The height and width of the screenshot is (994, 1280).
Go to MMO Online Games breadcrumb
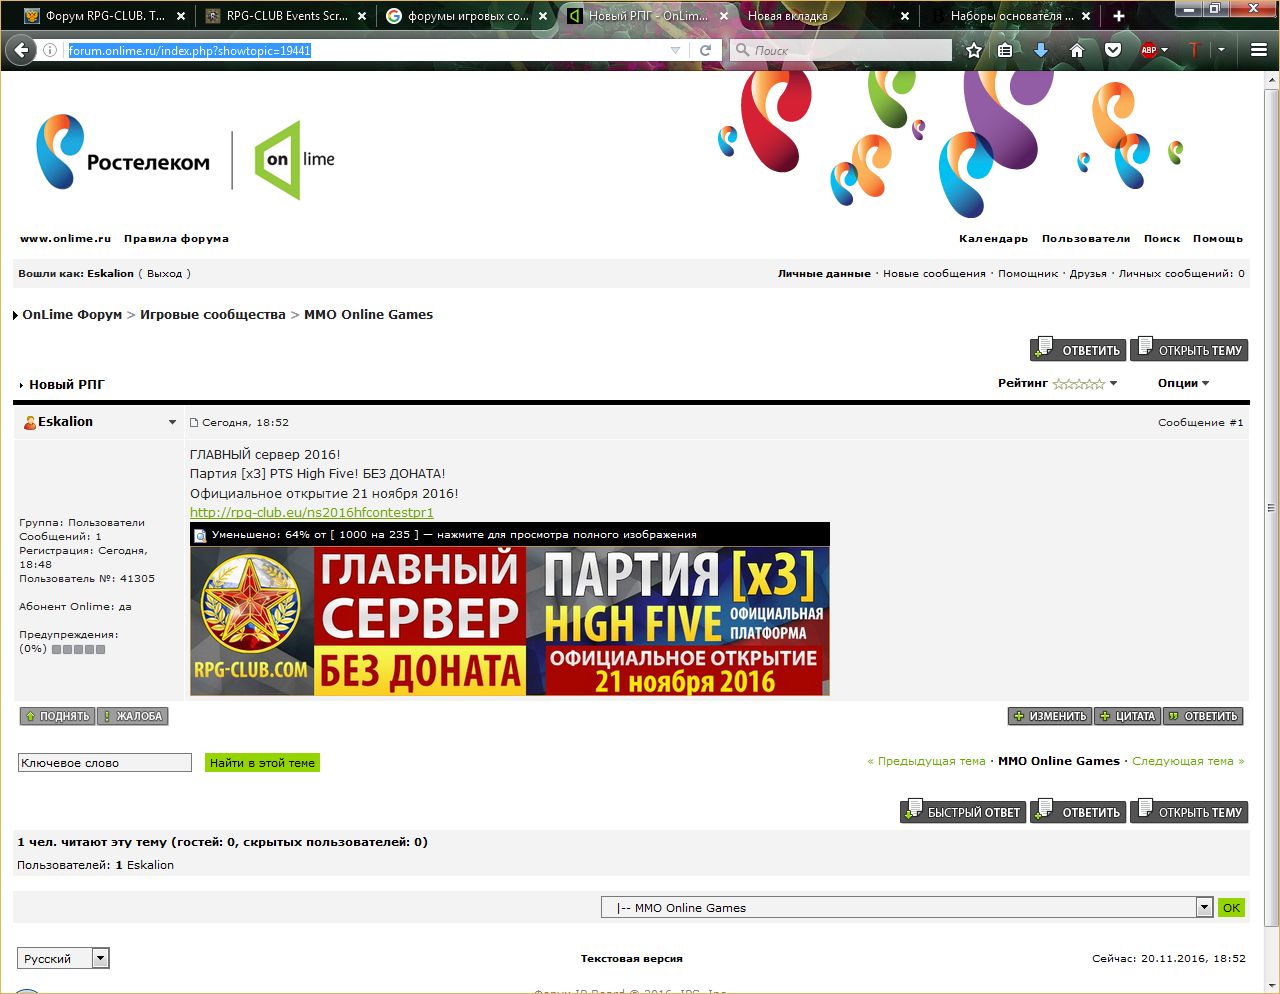(368, 314)
